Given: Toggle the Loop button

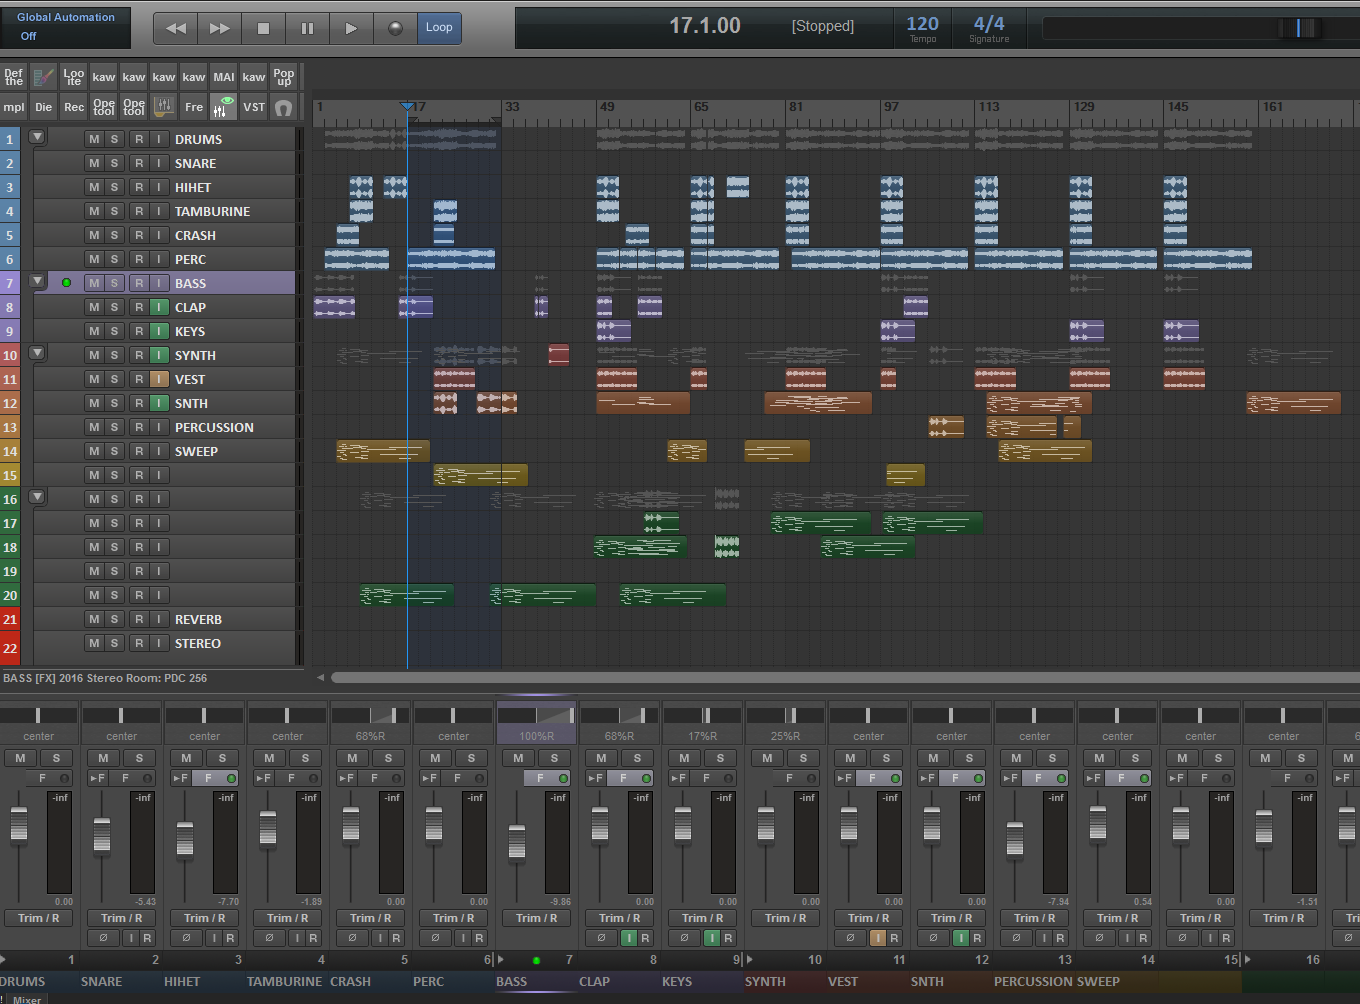Looking at the screenshot, I should coord(439,27).
